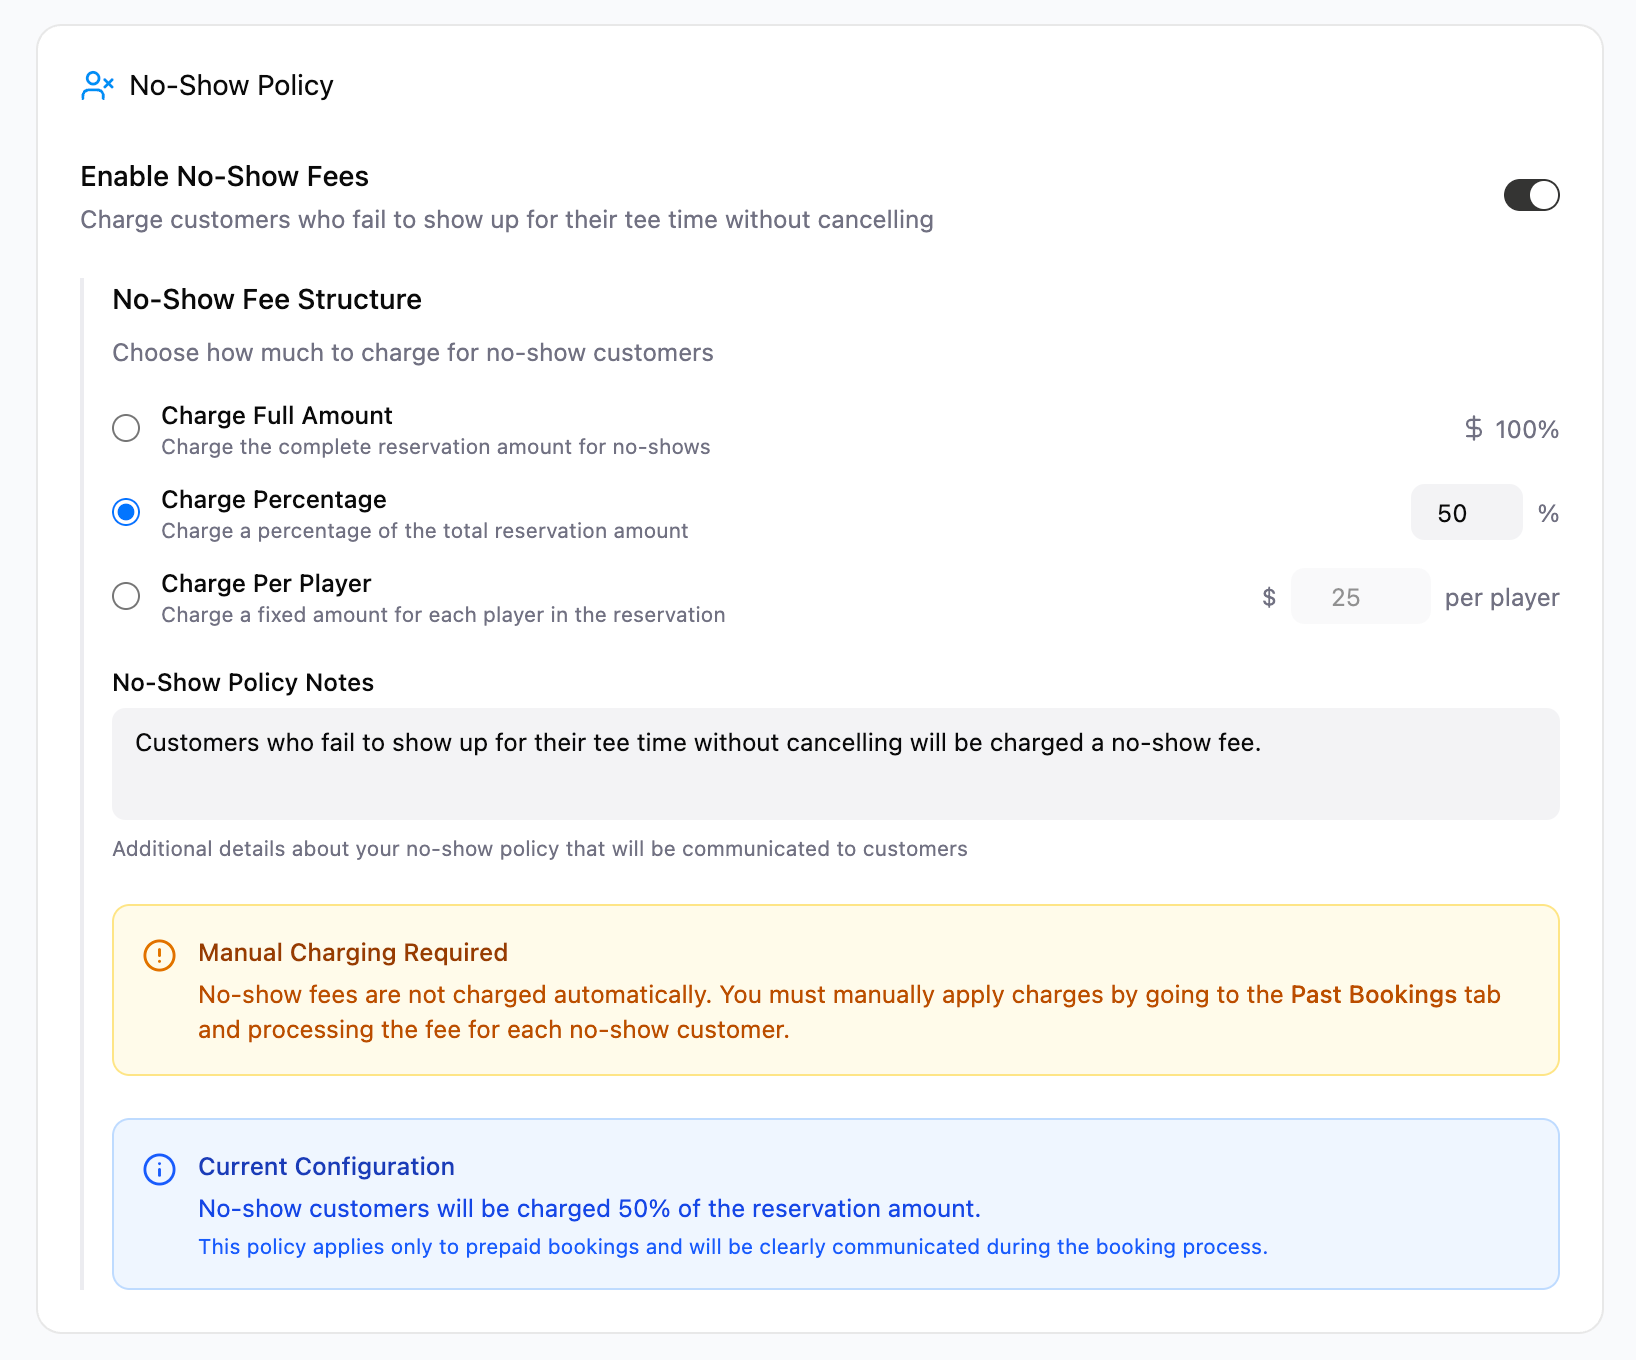This screenshot has height=1360, width=1636.
Task: Click the Charge Percentage label
Action: click(x=274, y=499)
